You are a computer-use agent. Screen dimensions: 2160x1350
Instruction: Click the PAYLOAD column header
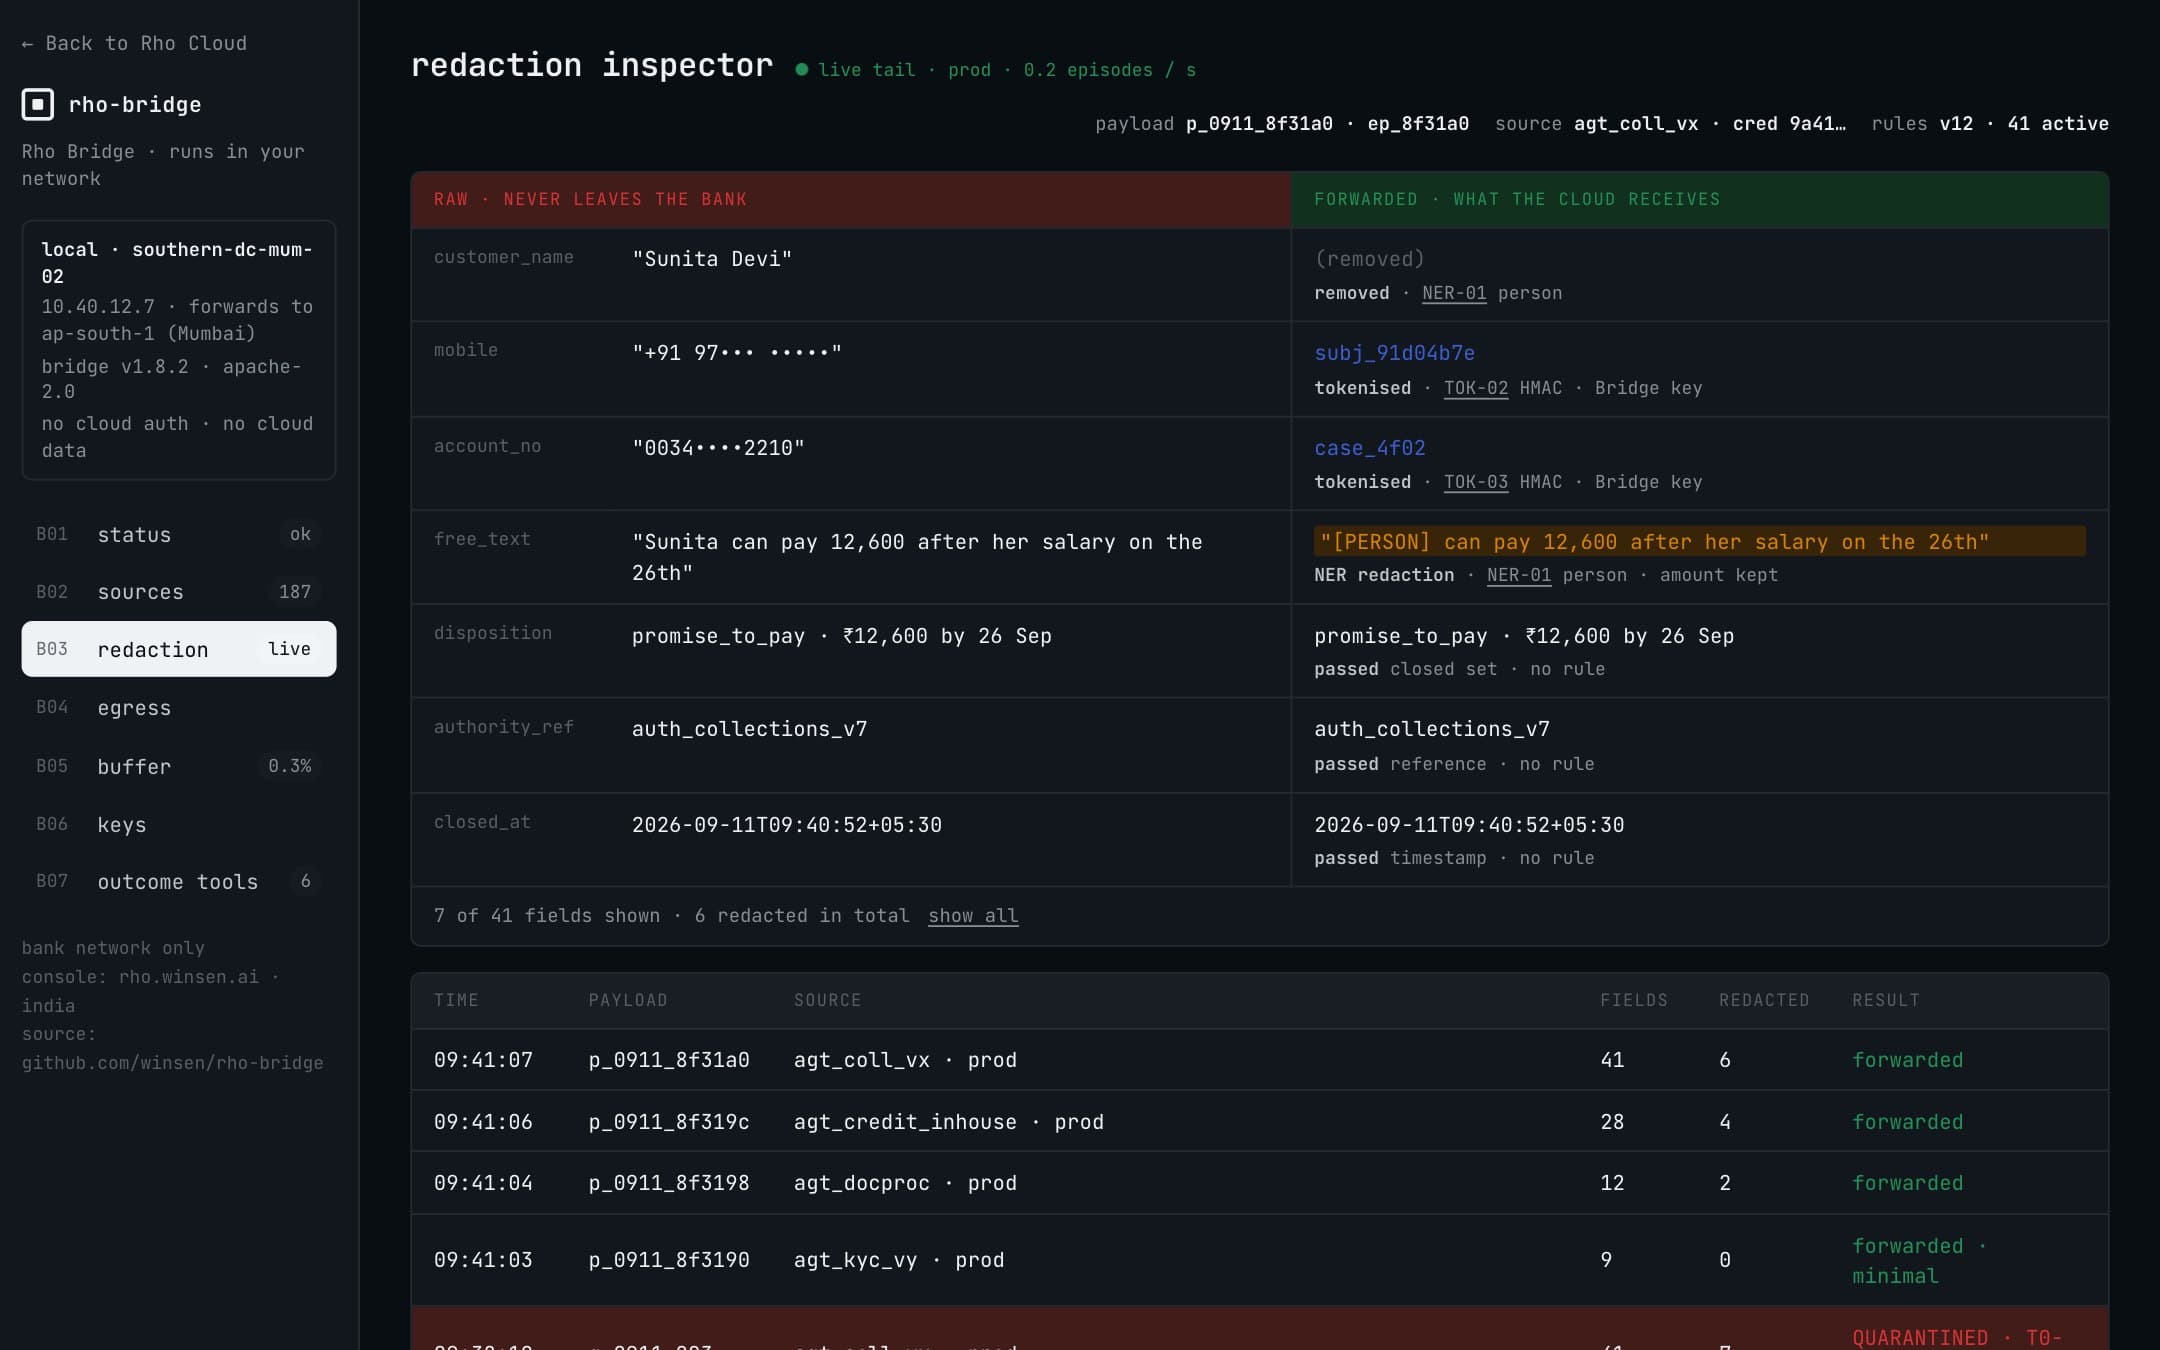coord(627,1000)
